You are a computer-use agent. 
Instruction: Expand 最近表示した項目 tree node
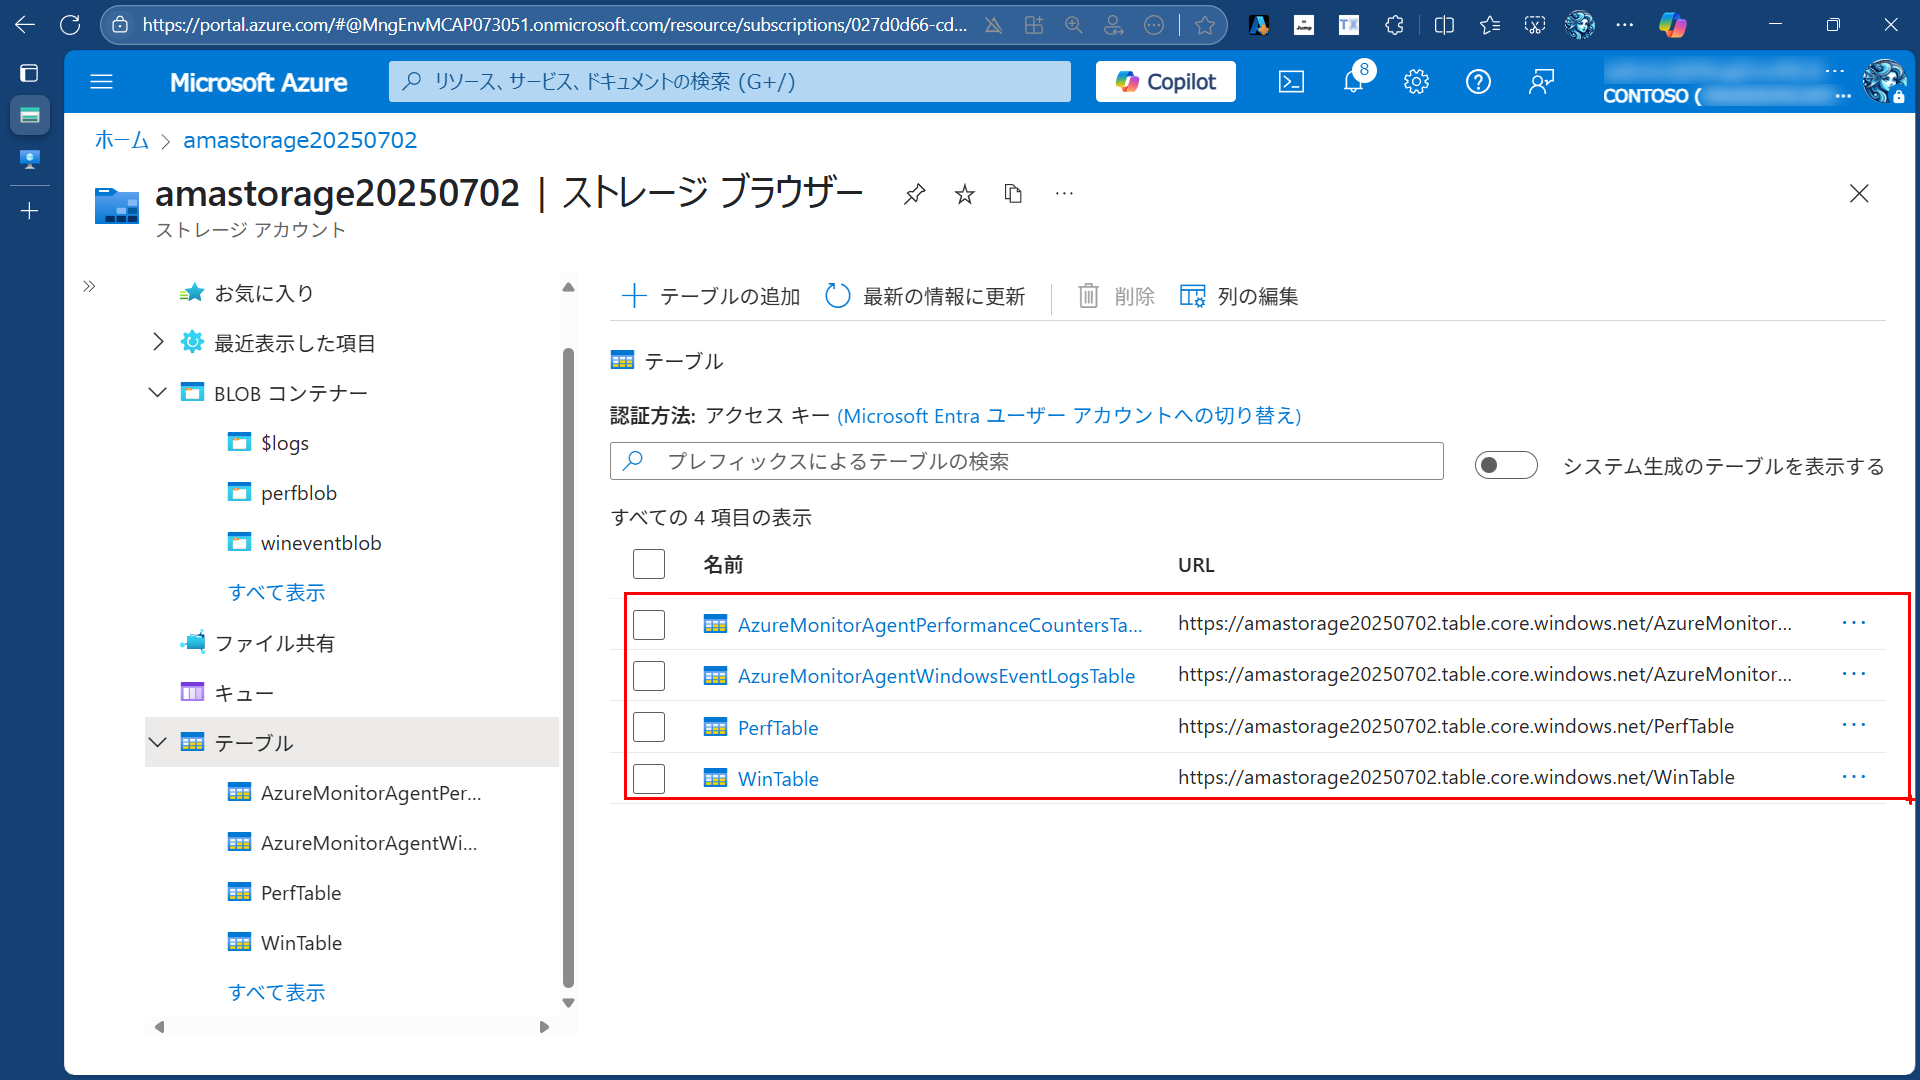pos(158,343)
